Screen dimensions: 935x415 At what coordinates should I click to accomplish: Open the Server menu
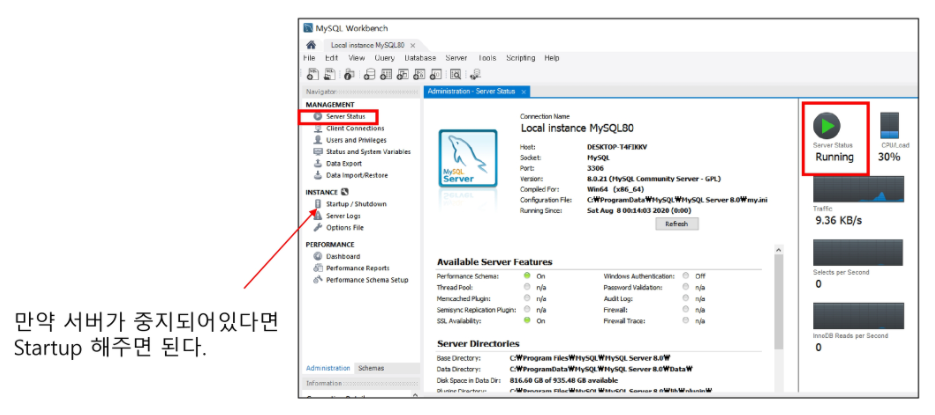point(456,58)
